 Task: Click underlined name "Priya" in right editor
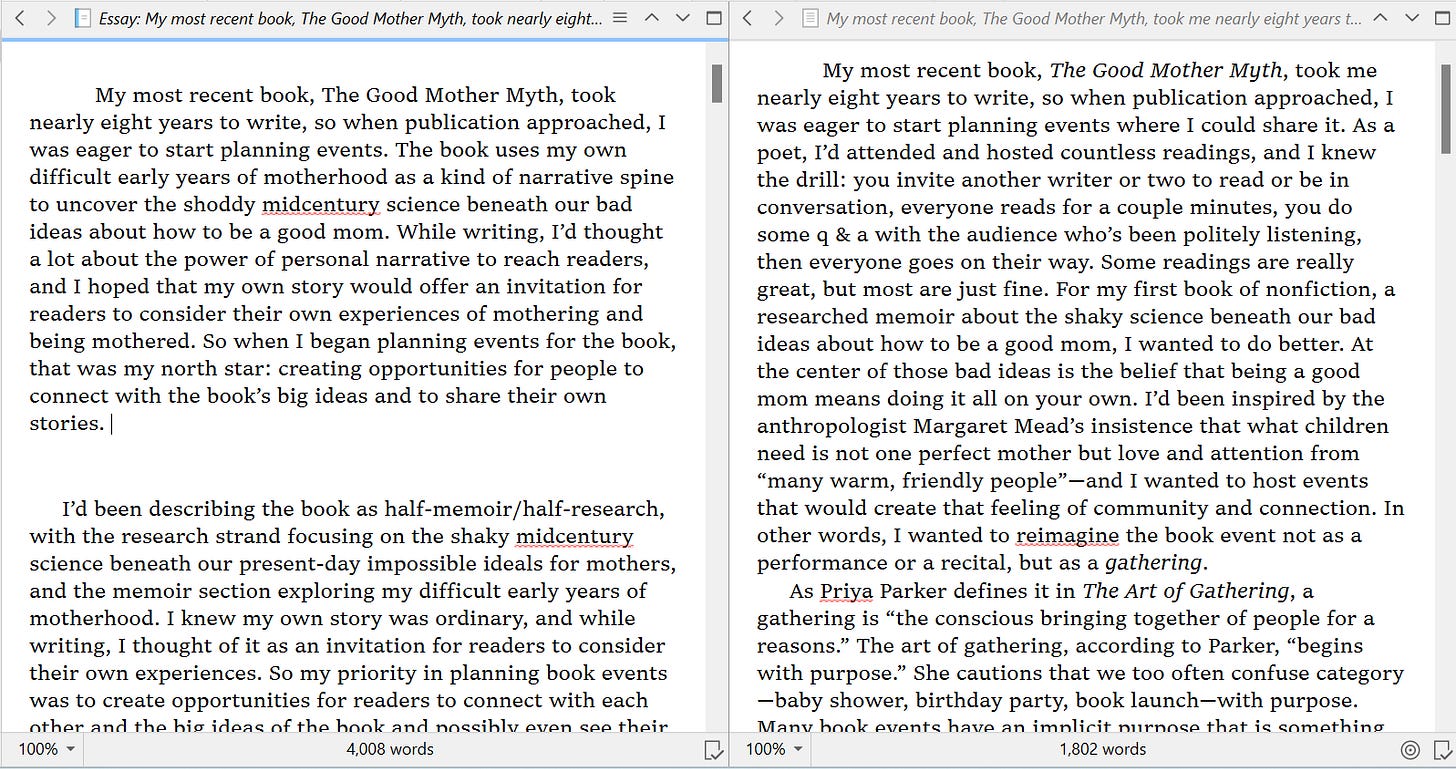846,591
